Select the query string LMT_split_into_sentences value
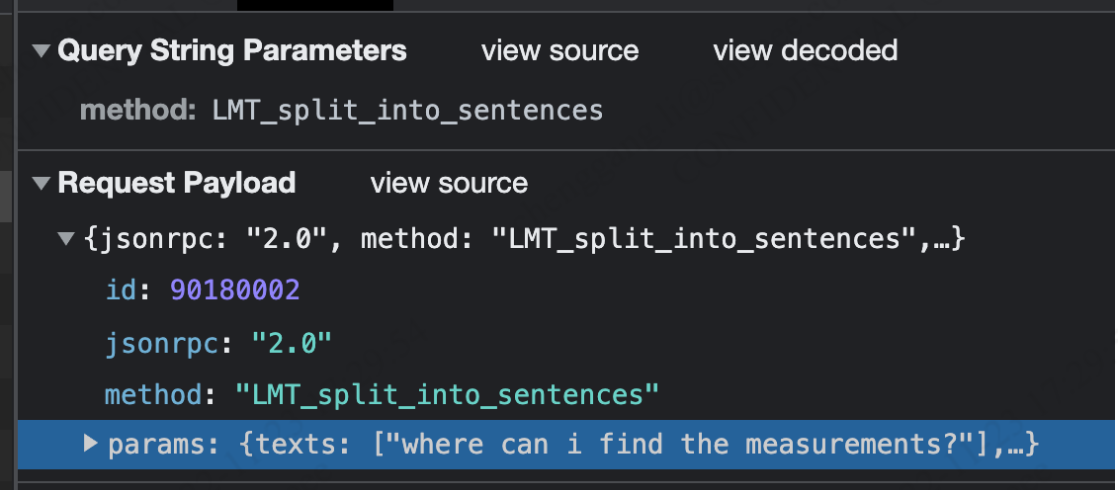 point(408,110)
